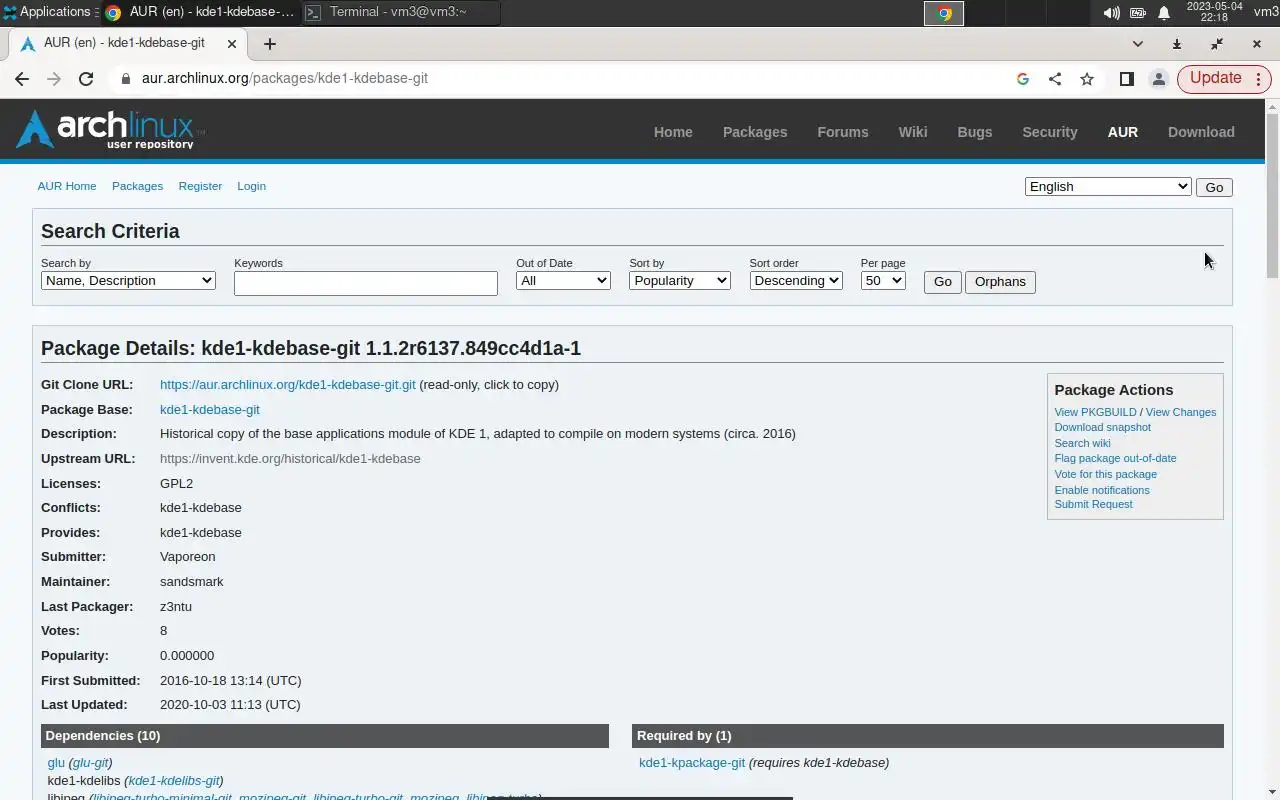This screenshot has width=1280, height=800.
Task: Share this page via the share icon
Action: [1055, 79]
